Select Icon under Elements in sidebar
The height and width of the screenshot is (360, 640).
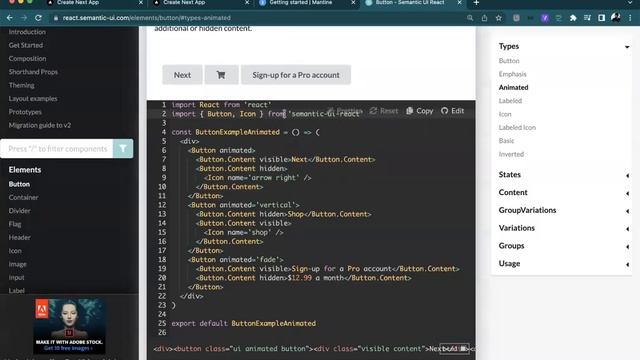coord(15,251)
